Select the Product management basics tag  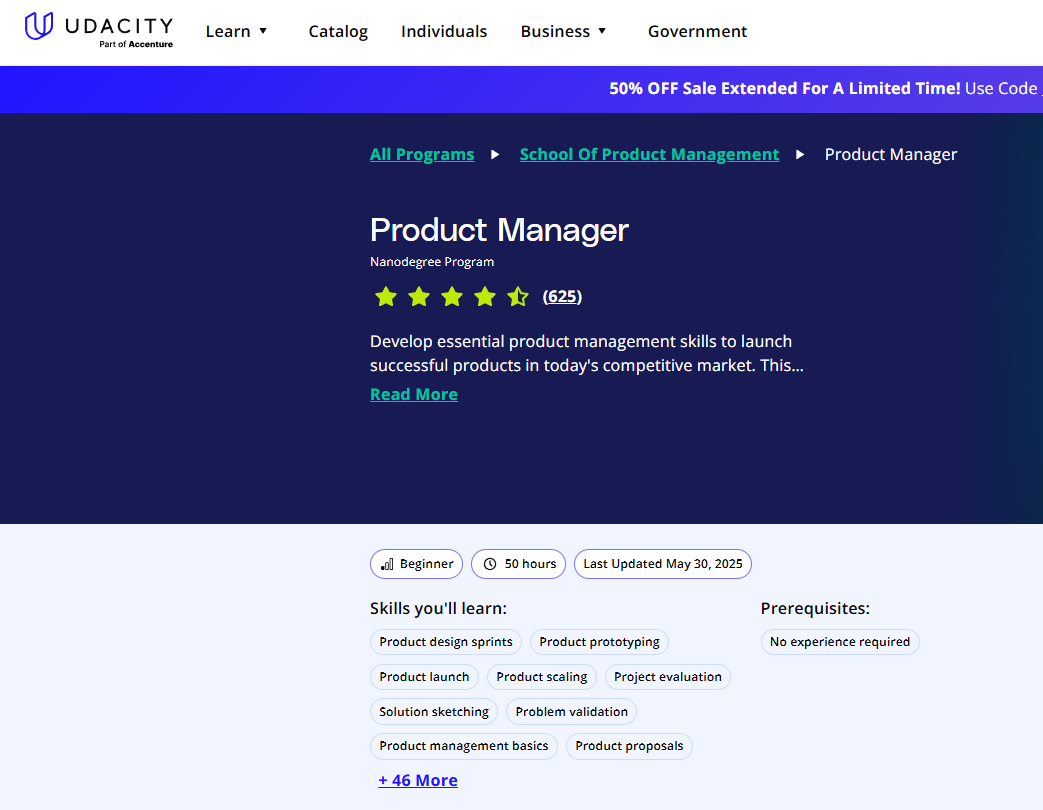pyautogui.click(x=464, y=746)
